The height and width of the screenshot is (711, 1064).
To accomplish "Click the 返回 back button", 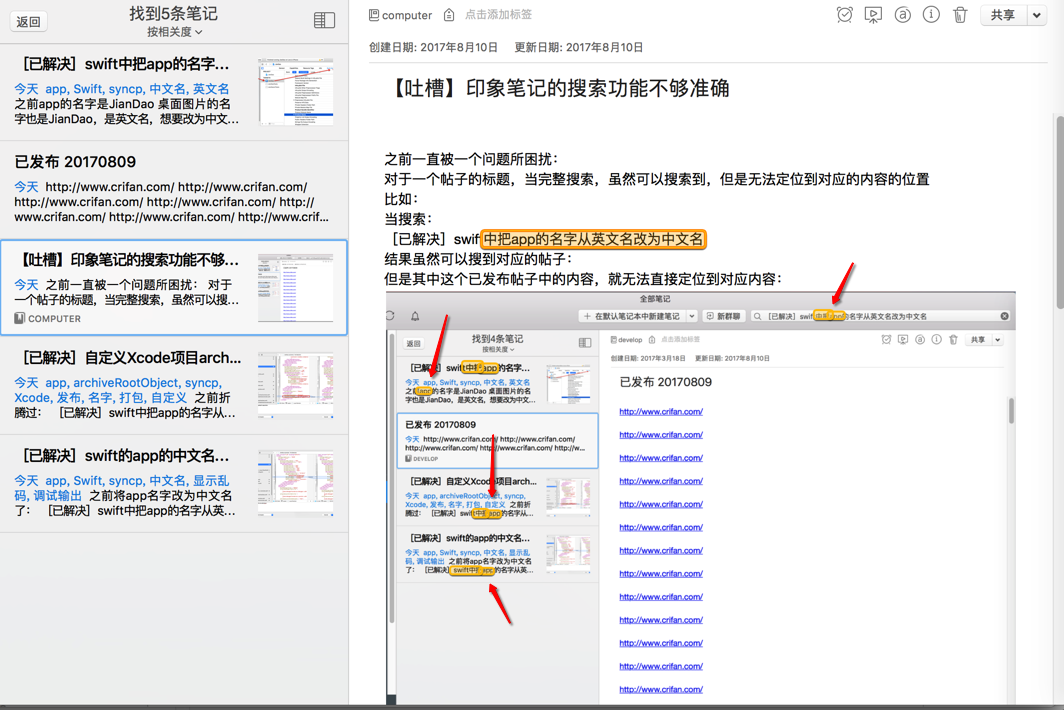I will (x=28, y=22).
